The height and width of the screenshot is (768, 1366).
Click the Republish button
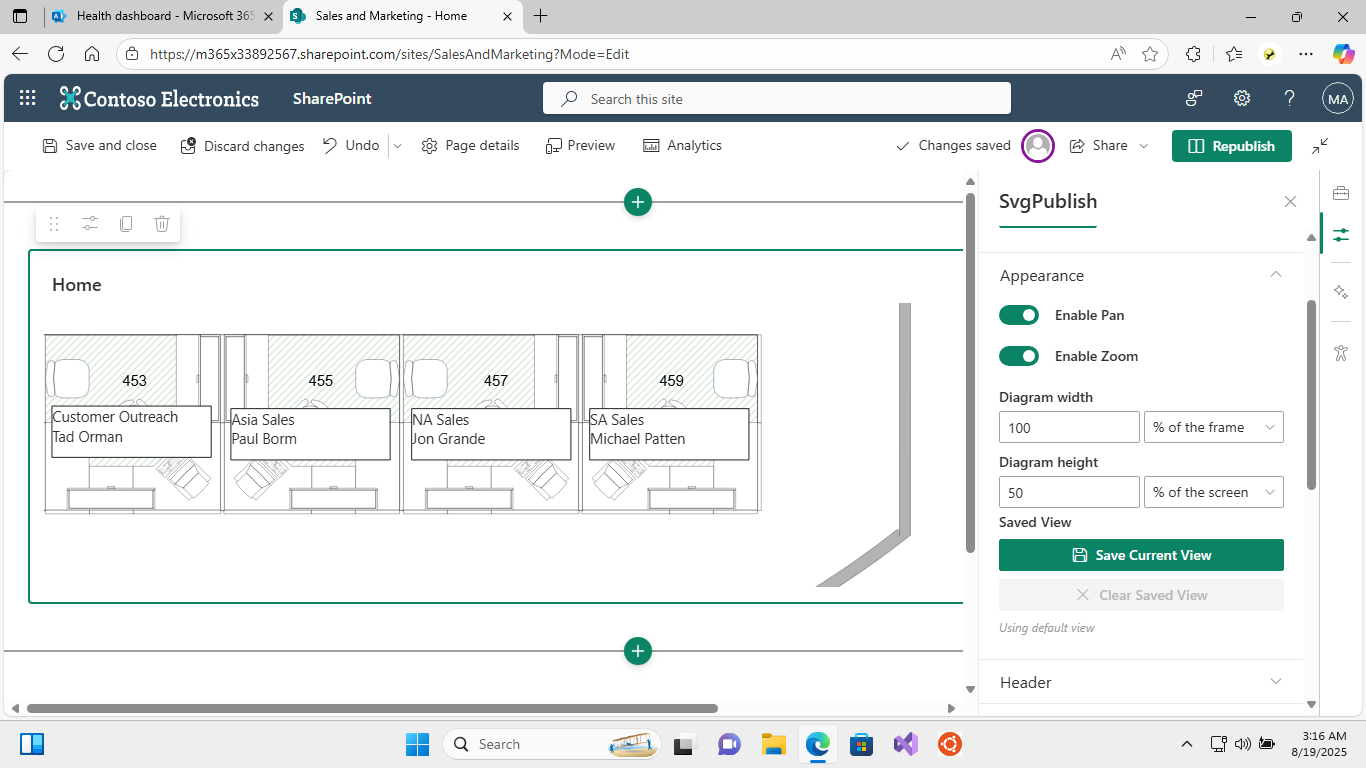(x=1232, y=146)
